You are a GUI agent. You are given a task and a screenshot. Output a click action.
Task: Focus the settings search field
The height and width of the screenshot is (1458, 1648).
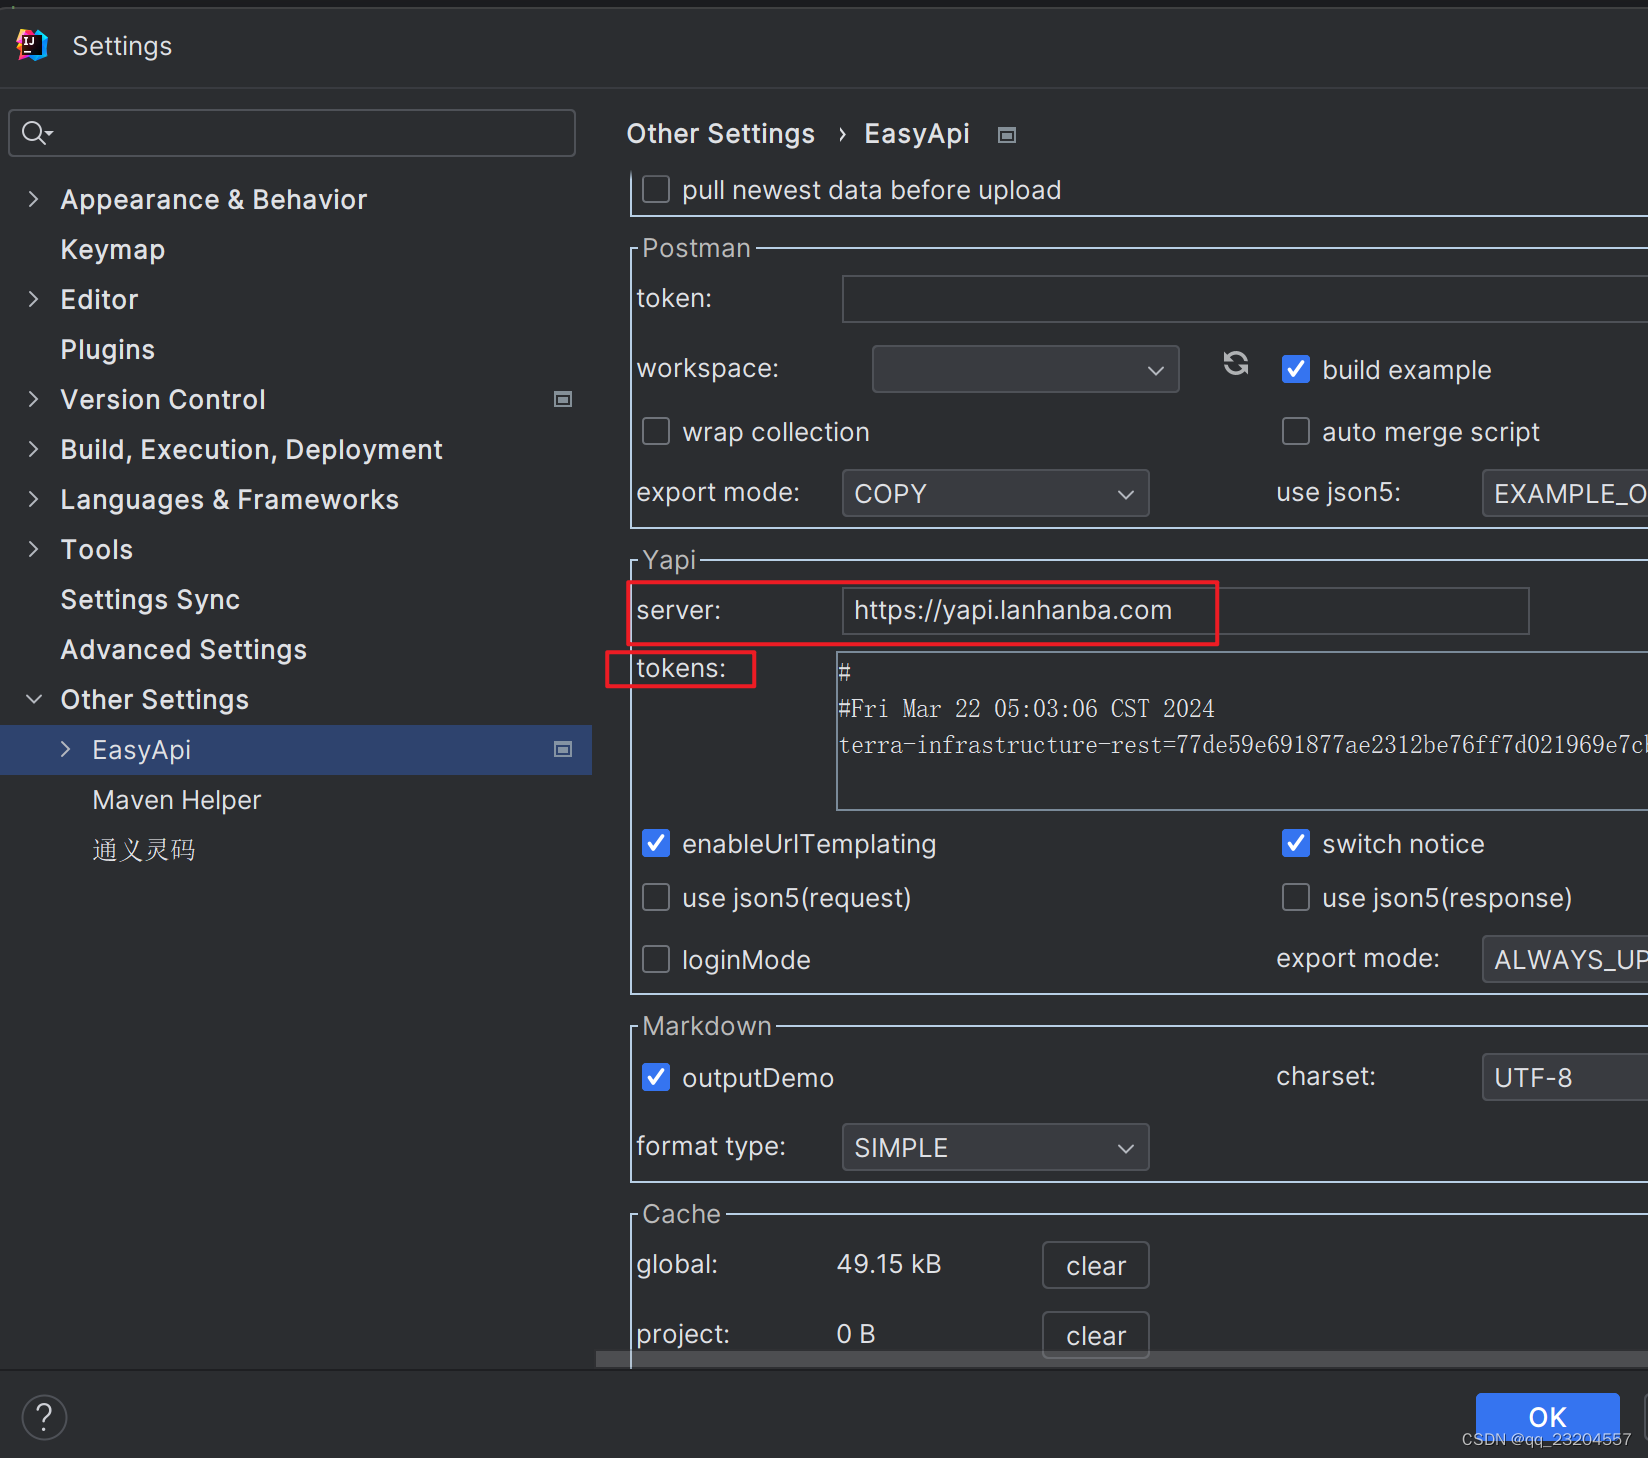pos(292,133)
